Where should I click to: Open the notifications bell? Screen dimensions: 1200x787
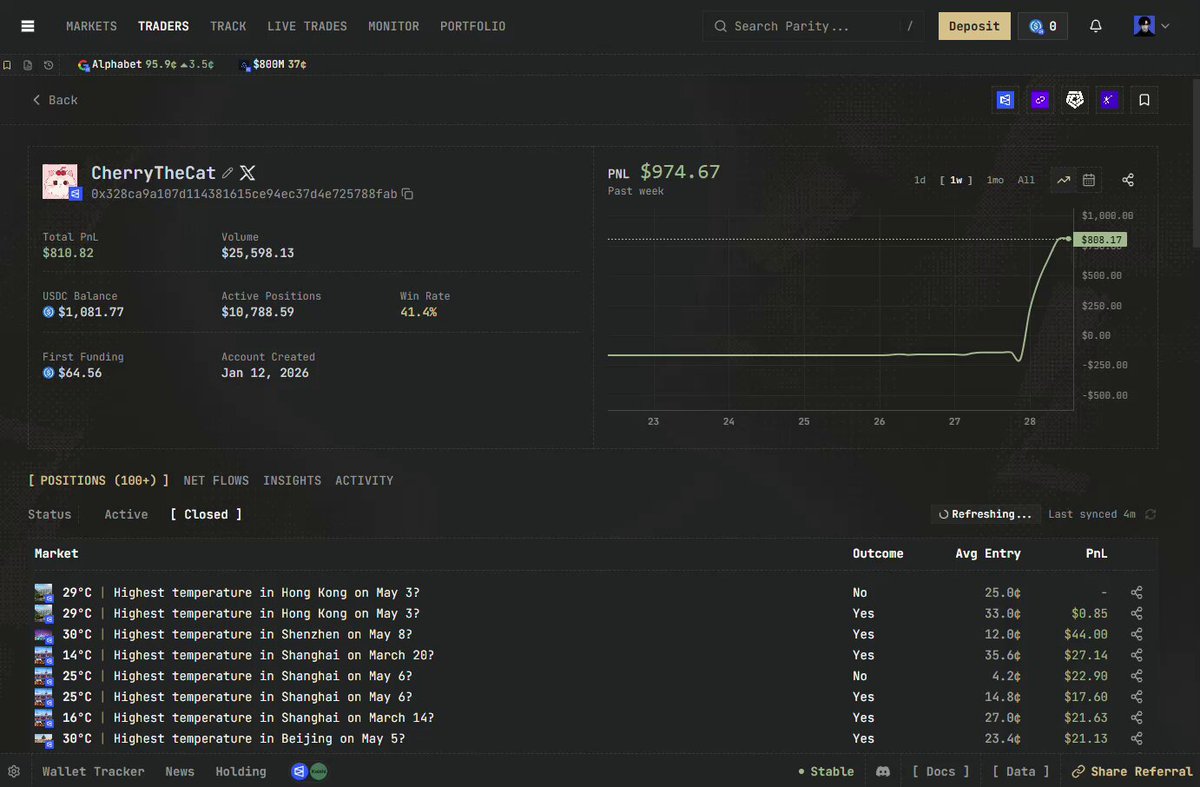tap(1096, 26)
